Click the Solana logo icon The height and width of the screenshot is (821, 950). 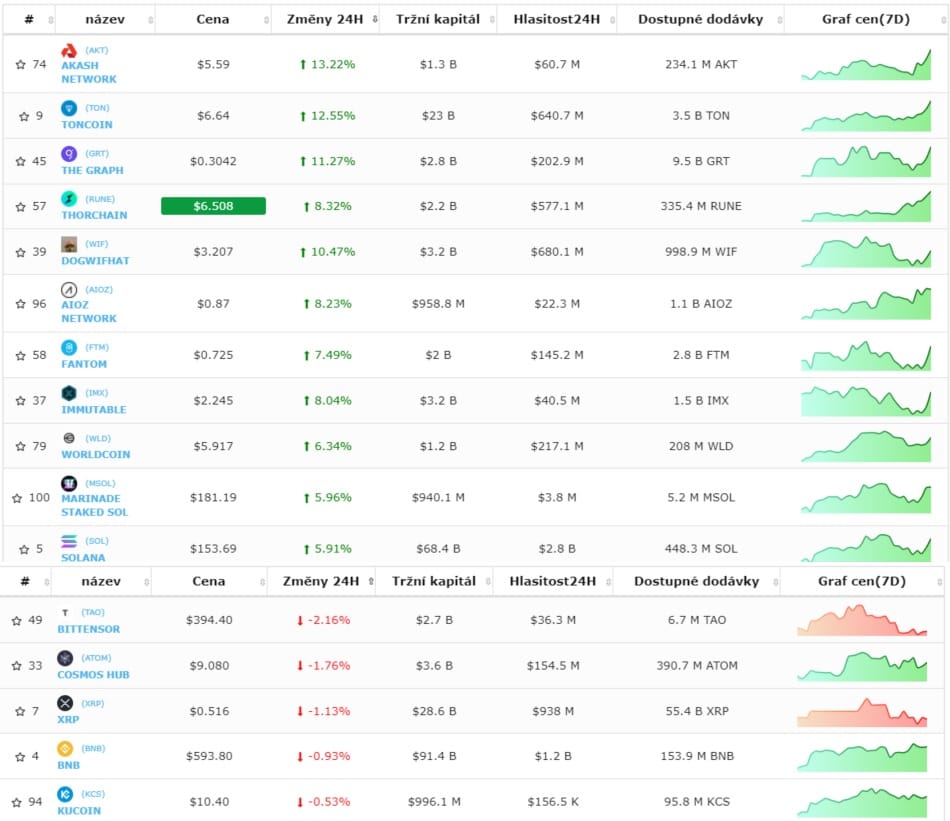click(69, 540)
